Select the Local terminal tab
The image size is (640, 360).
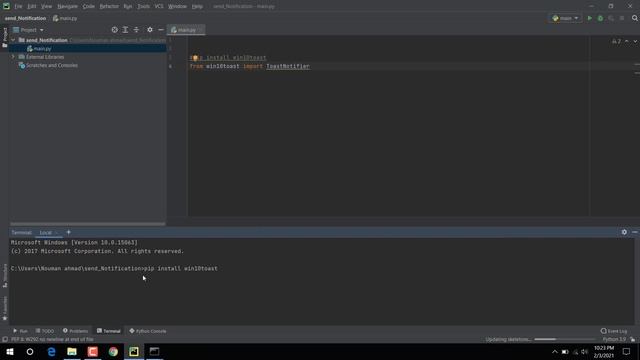tap(48, 233)
